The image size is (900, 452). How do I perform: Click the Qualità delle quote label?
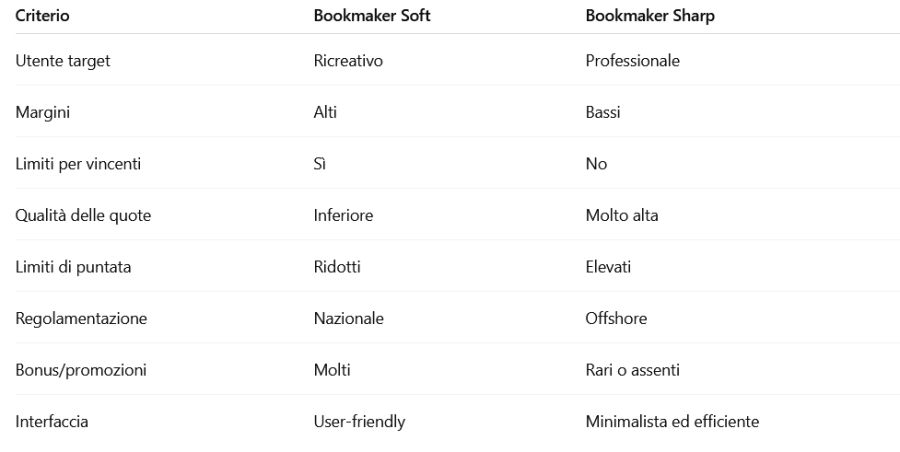[x=83, y=215]
